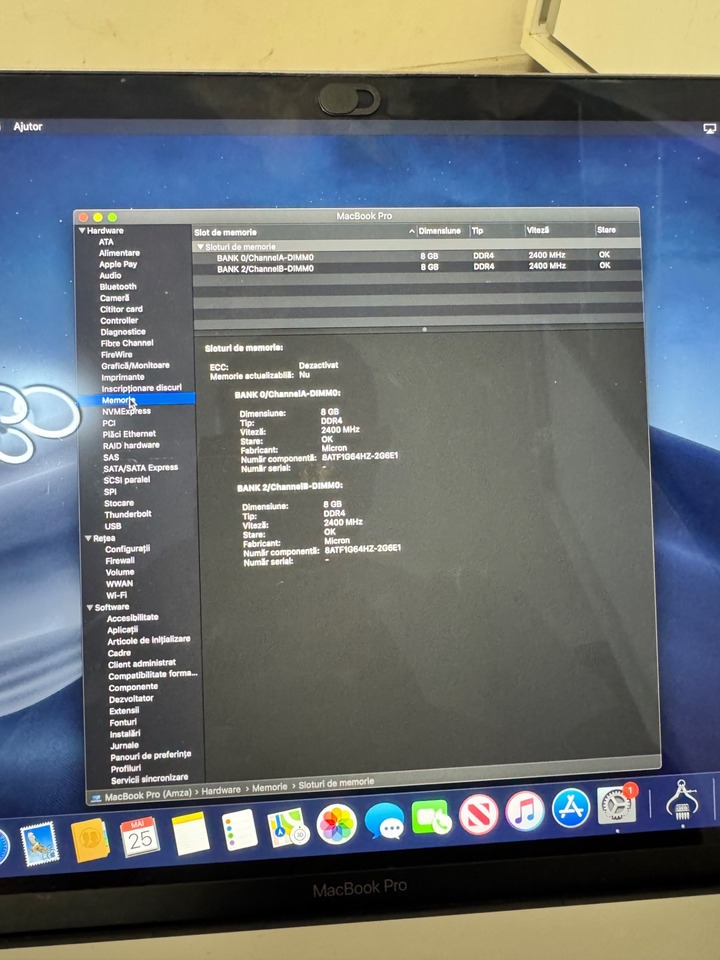Sort by the Dimensiune column header
The height and width of the screenshot is (960, 720).
click(439, 231)
